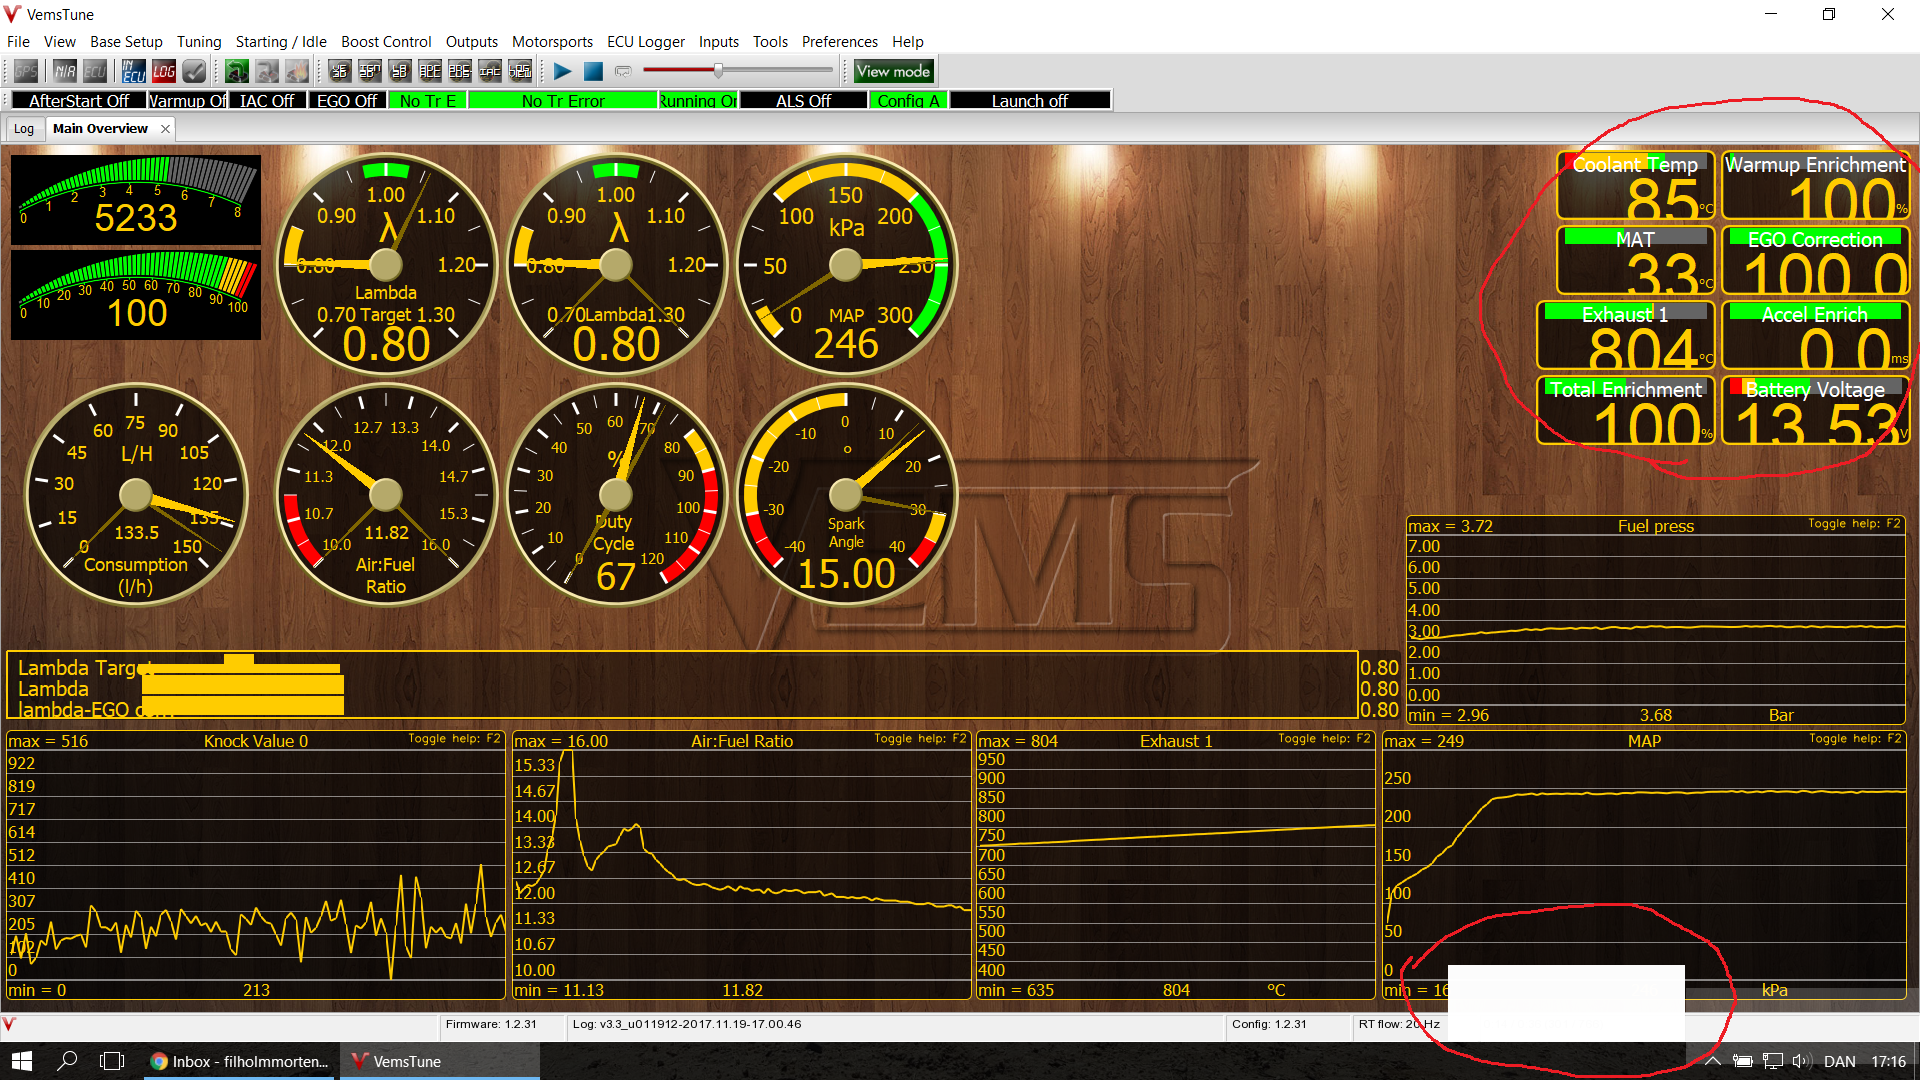The width and height of the screenshot is (1920, 1080).
Task: Open the File menu
Action: click(18, 42)
